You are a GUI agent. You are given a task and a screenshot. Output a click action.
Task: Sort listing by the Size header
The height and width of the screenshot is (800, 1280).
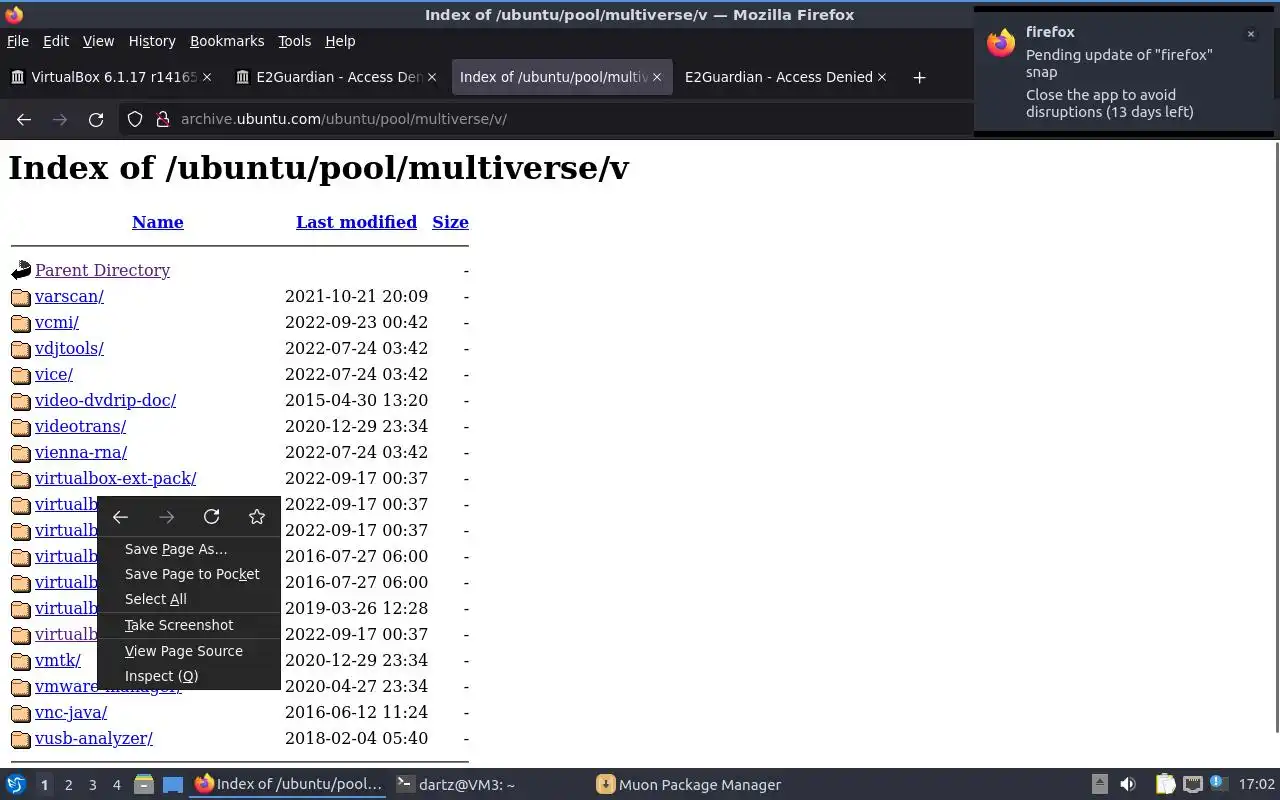pos(450,222)
